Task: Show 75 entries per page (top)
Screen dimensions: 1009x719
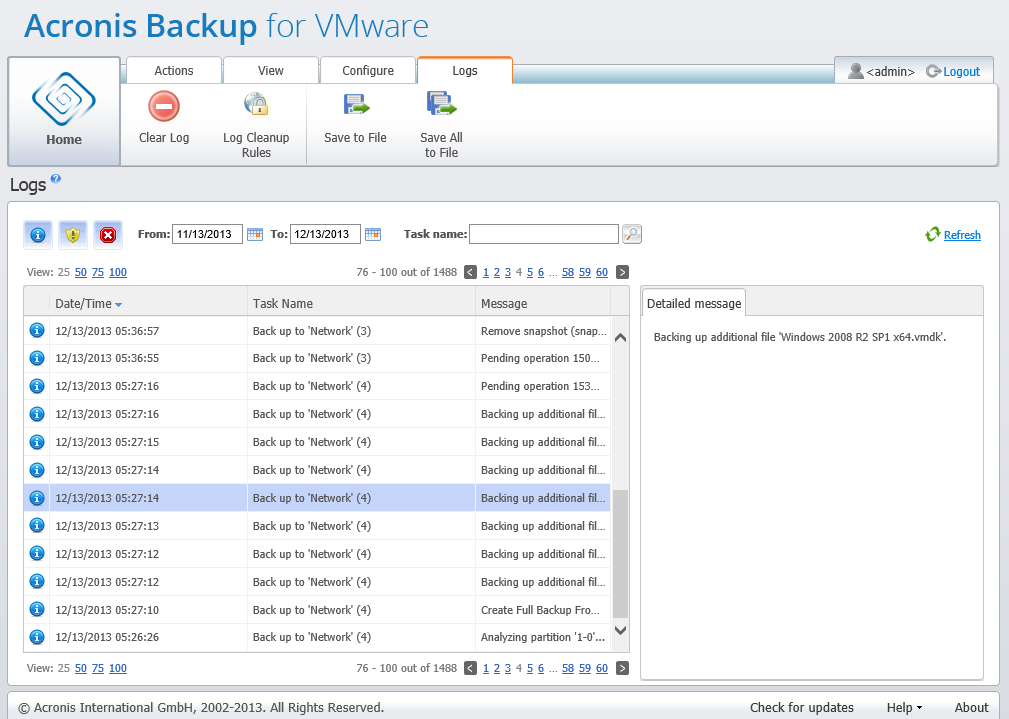Action: pyautogui.click(x=98, y=272)
